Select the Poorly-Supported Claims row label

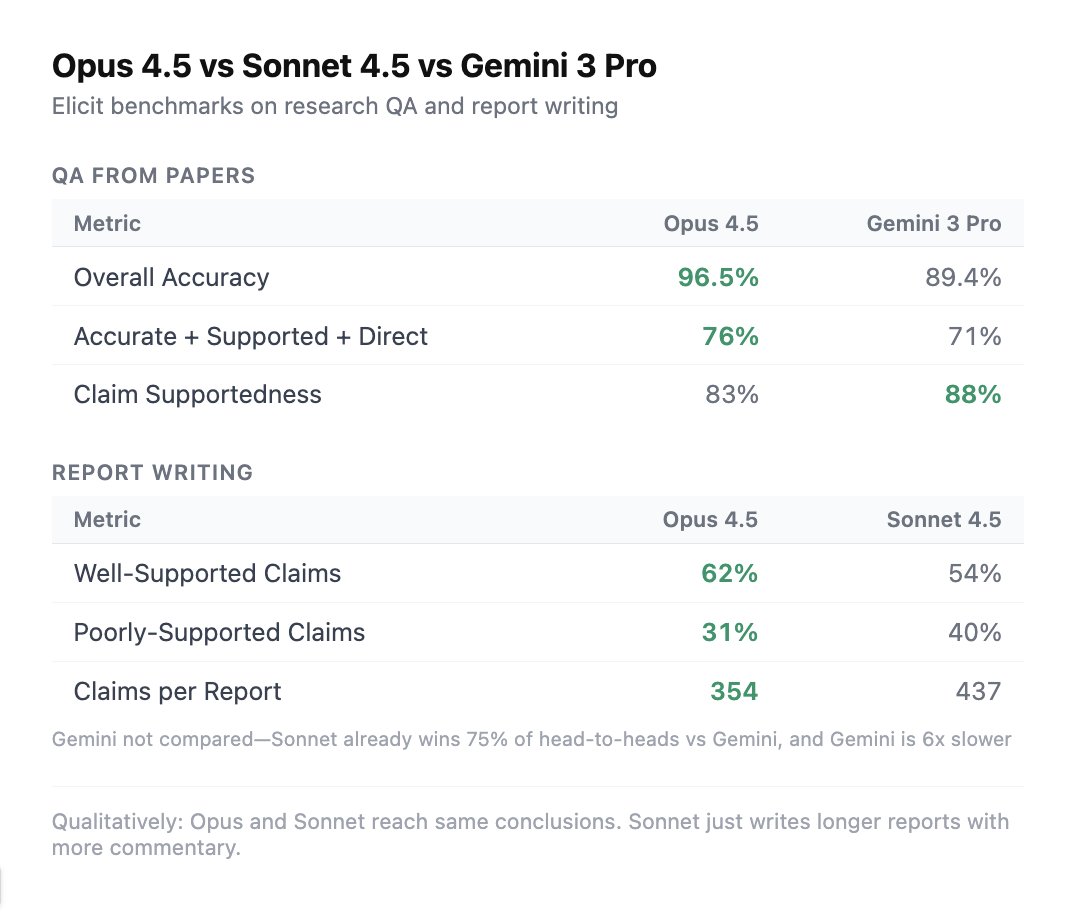219,632
